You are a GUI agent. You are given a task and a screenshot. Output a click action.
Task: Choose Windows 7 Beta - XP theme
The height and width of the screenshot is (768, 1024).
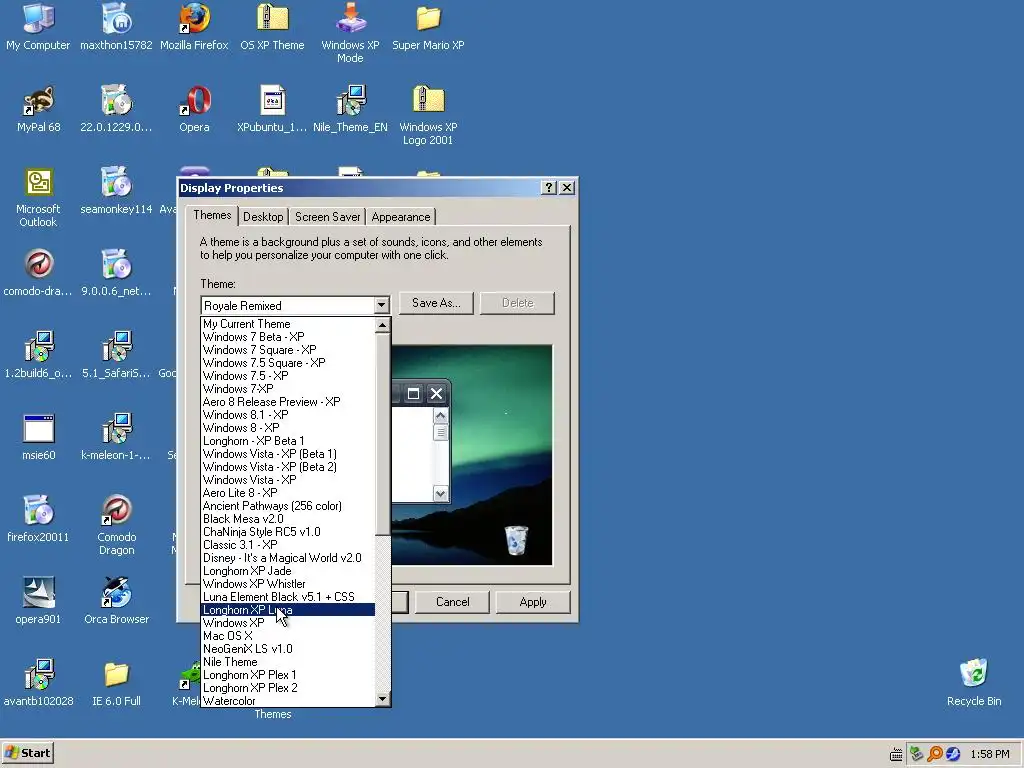click(x=288, y=337)
